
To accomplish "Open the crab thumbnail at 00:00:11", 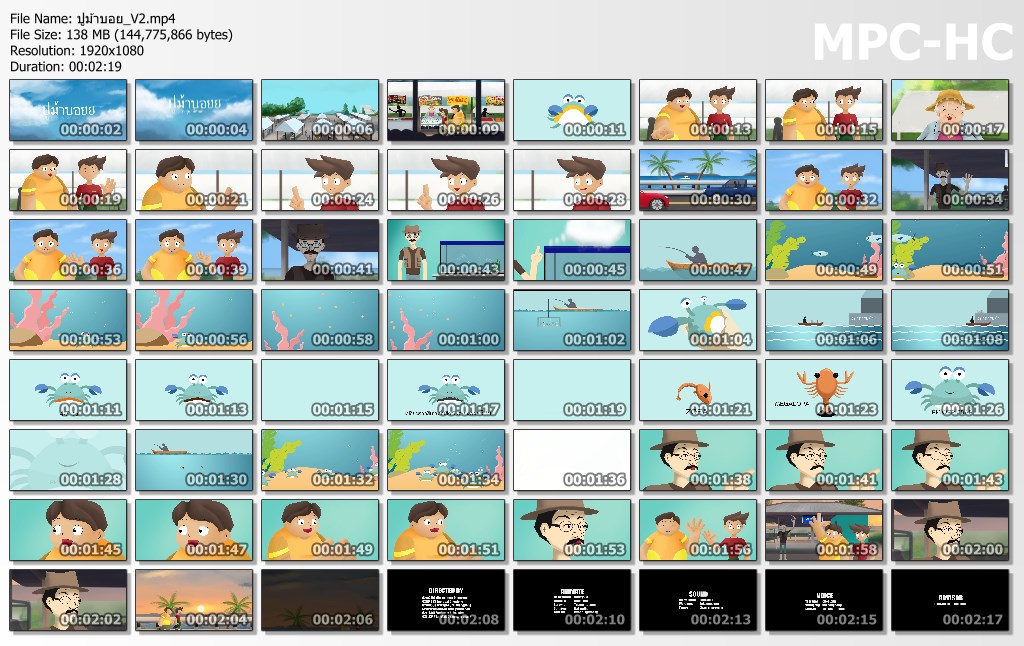I will point(572,111).
